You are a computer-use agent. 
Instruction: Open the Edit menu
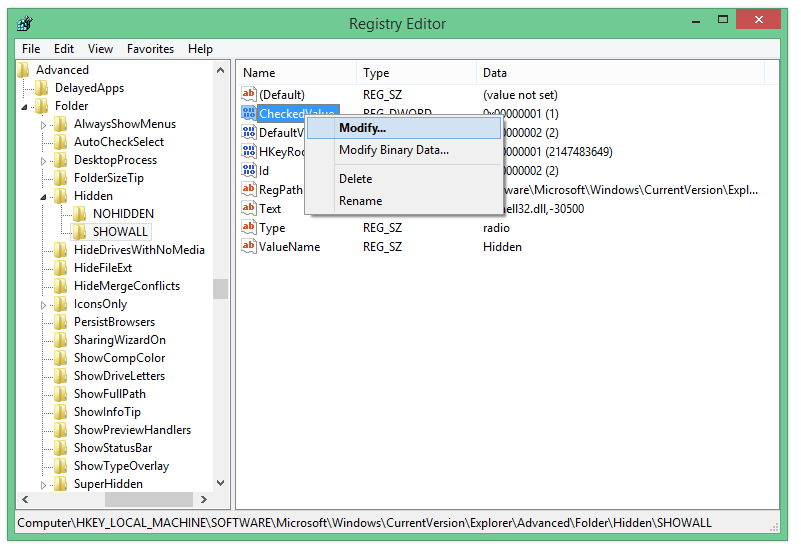pyautogui.click(x=64, y=49)
